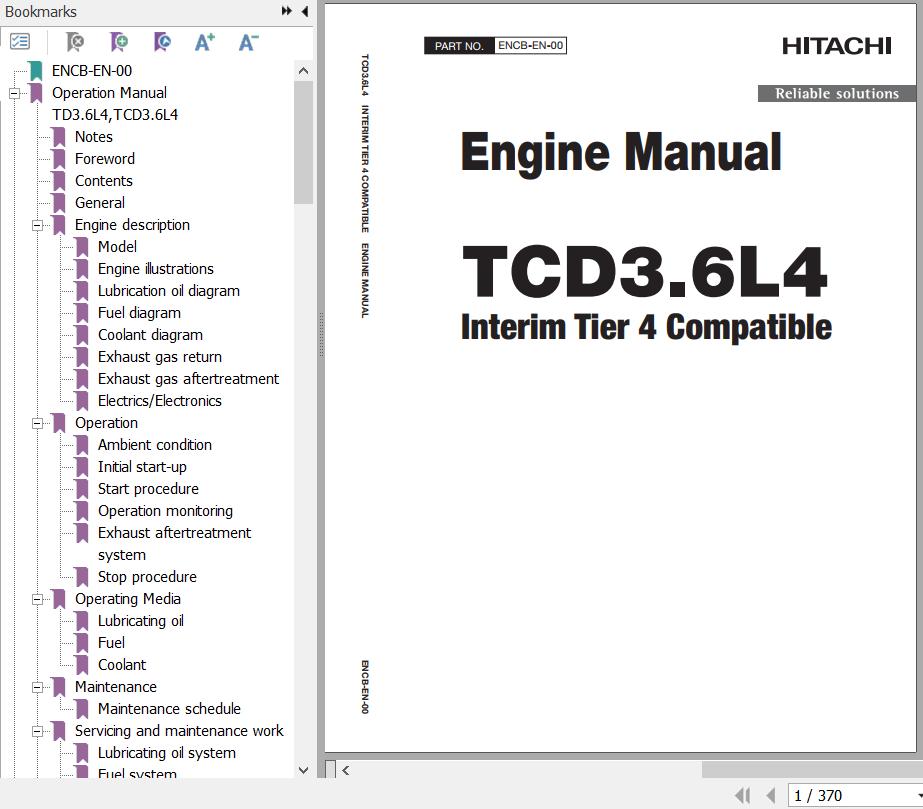Open the Contents bookmark
Screen dimensions: 923x809
click(x=104, y=181)
